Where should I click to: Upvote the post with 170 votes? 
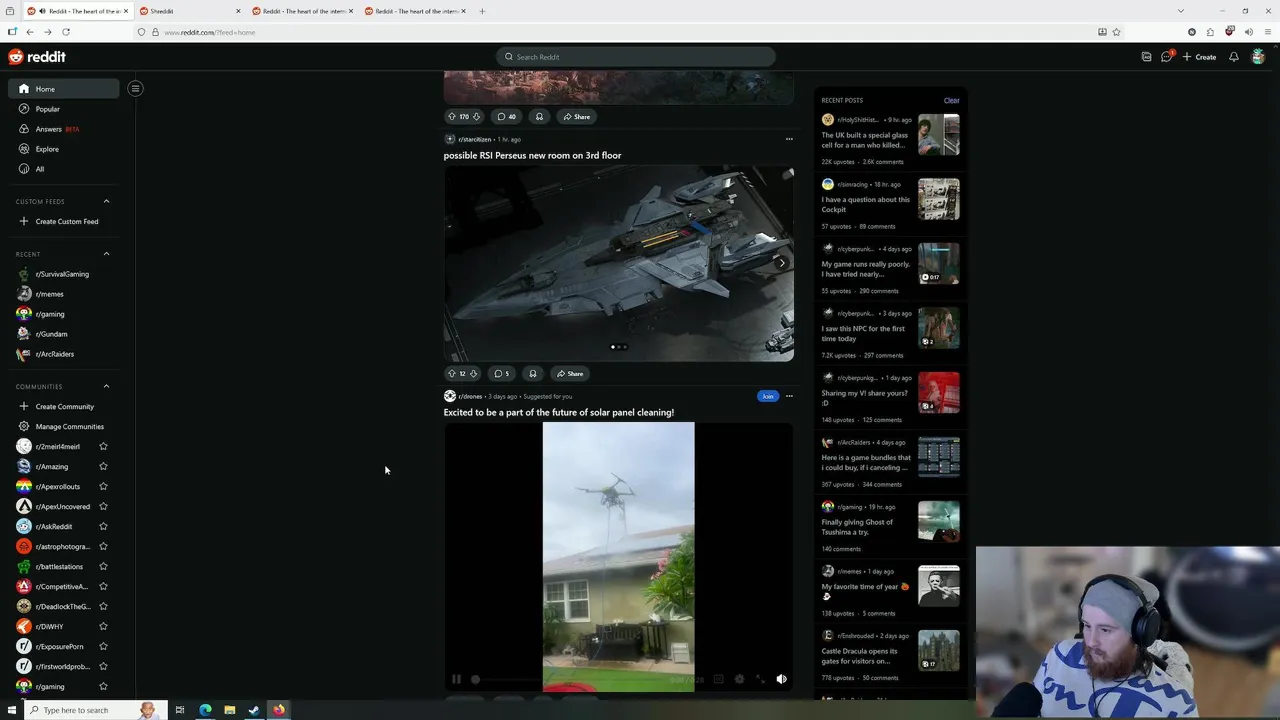[452, 116]
